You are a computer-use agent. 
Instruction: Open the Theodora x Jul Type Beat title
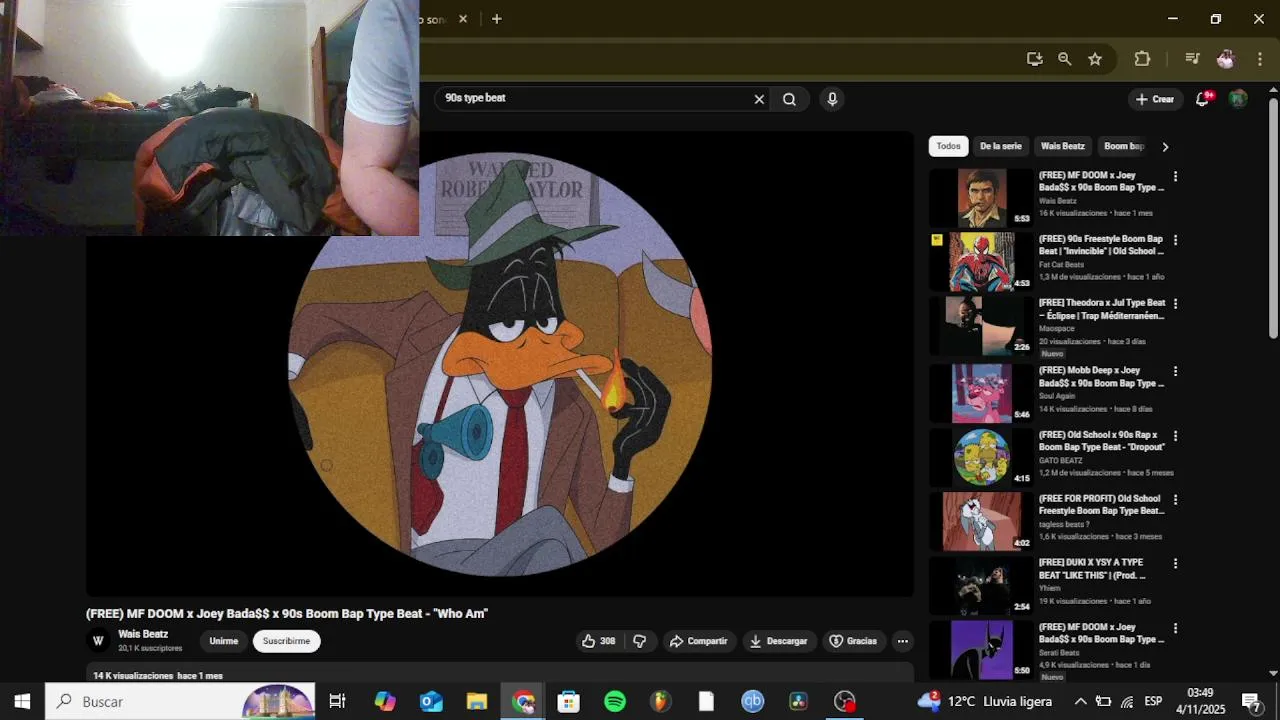(1102, 309)
